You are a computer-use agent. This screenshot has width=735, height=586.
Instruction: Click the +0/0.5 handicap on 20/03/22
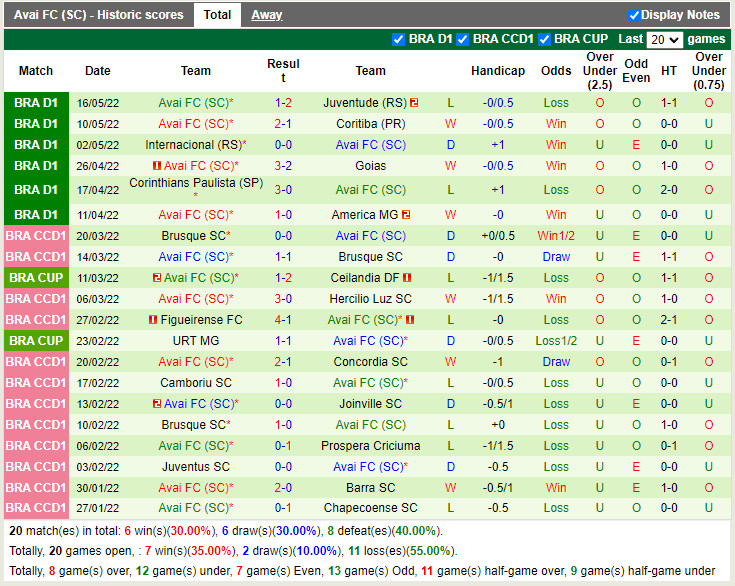click(x=498, y=236)
